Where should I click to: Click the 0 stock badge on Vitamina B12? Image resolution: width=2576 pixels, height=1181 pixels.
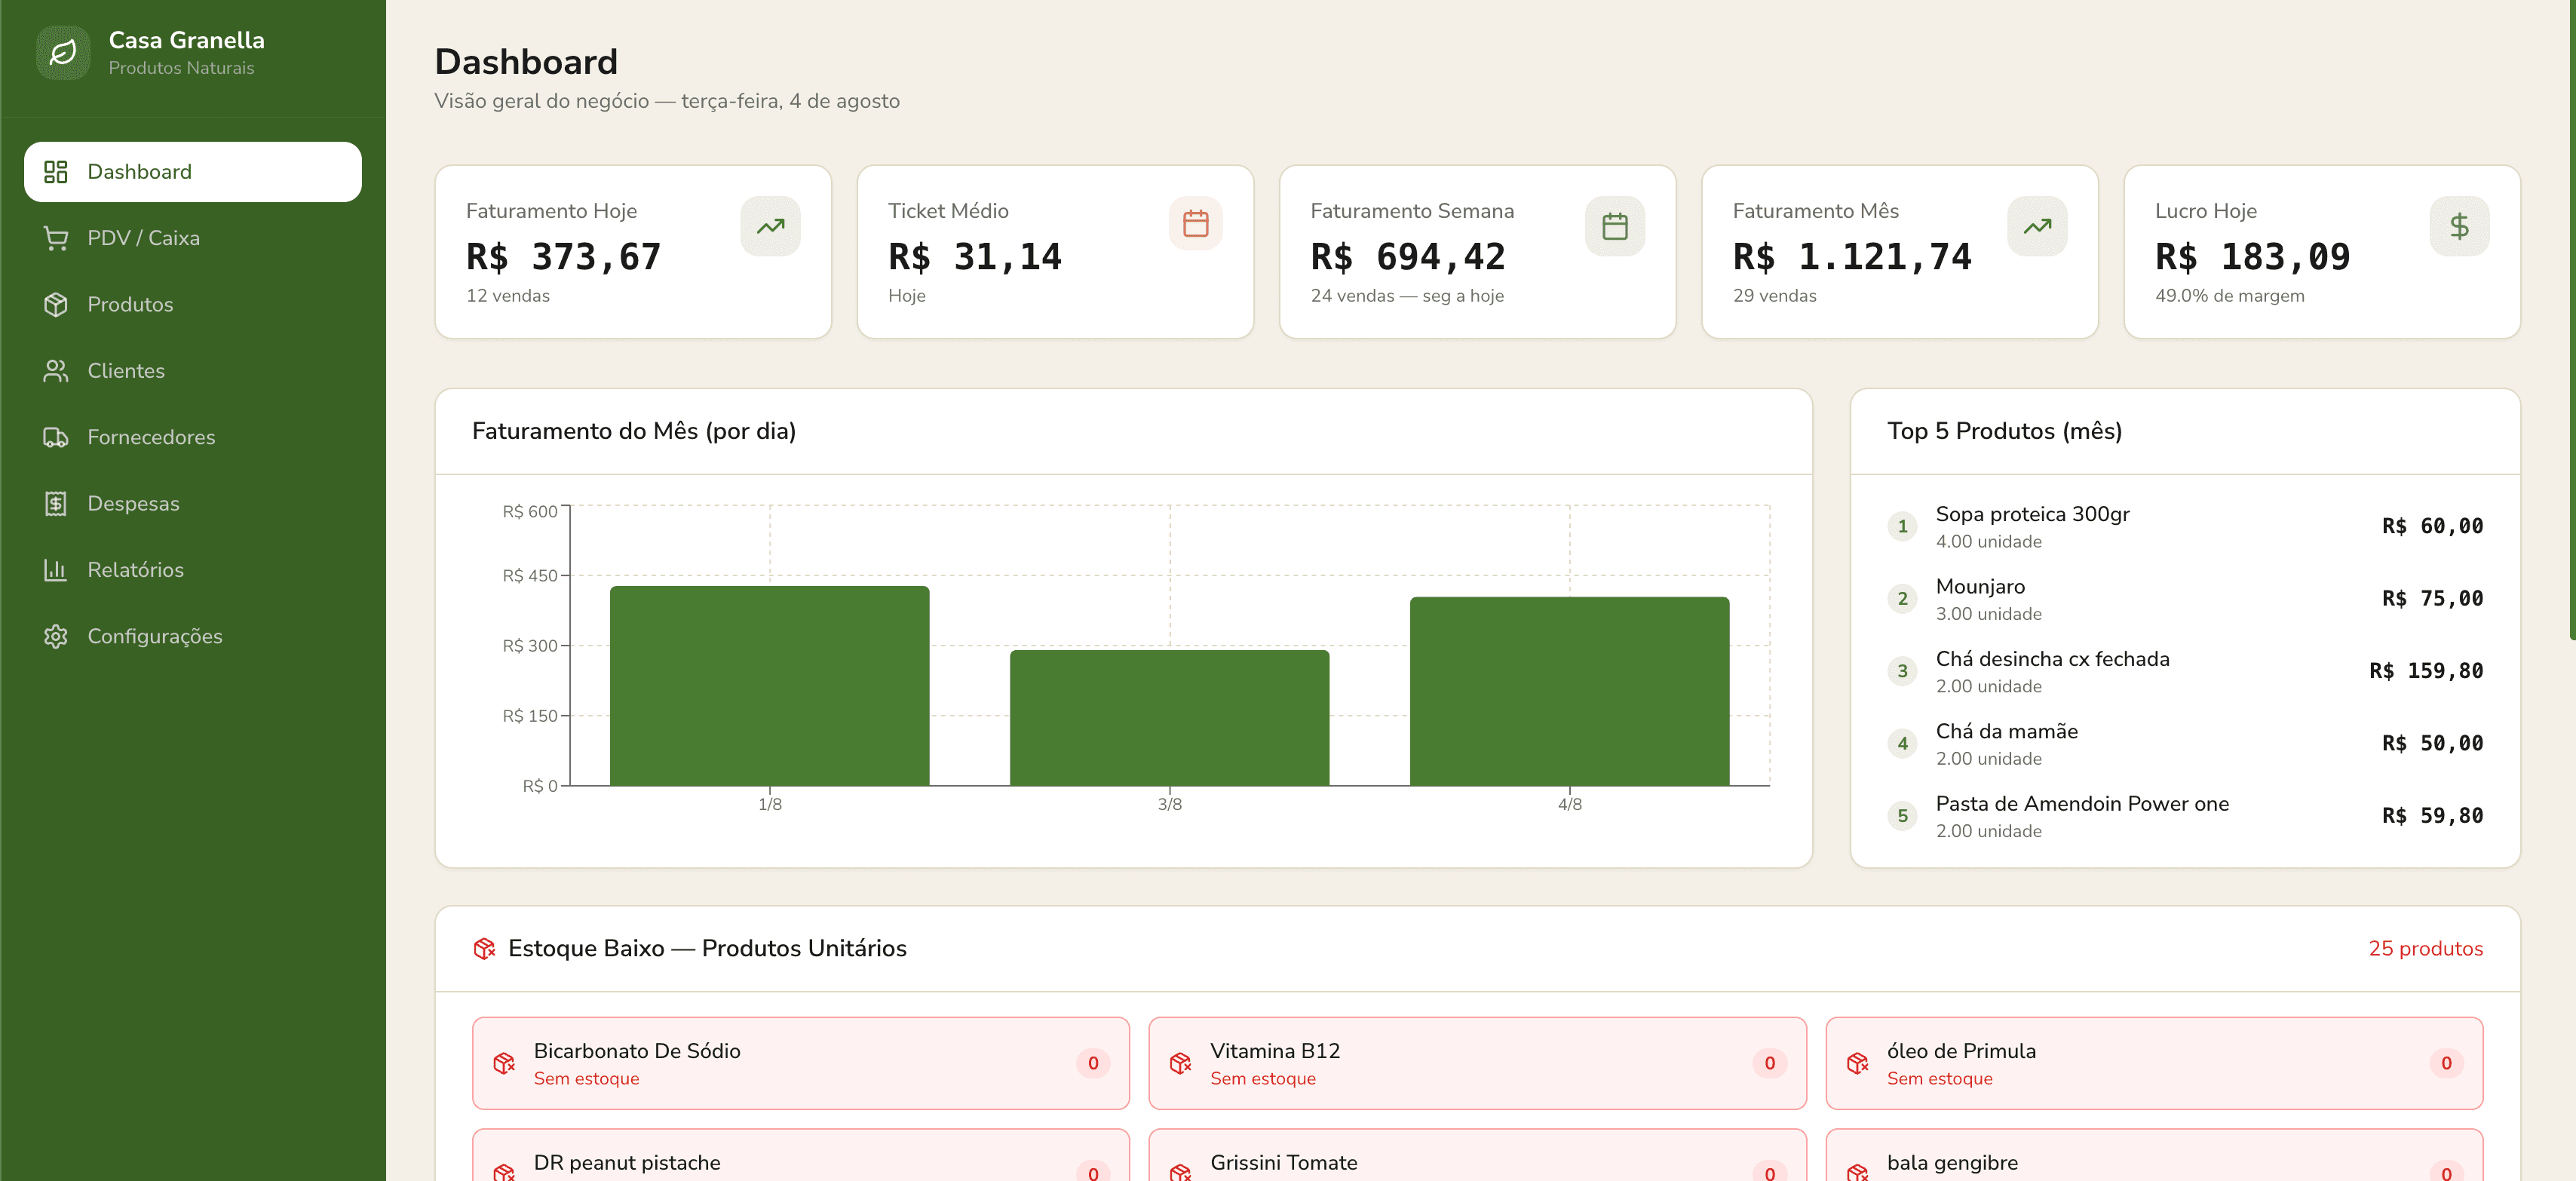coord(1769,1063)
